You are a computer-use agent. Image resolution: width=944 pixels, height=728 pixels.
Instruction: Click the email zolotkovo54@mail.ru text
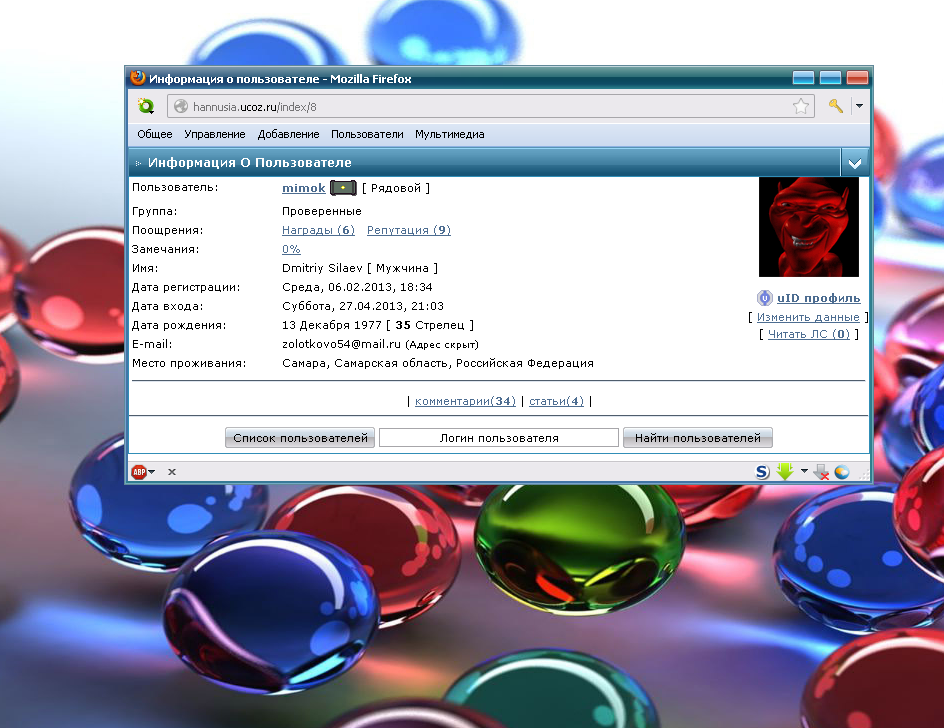tap(341, 344)
